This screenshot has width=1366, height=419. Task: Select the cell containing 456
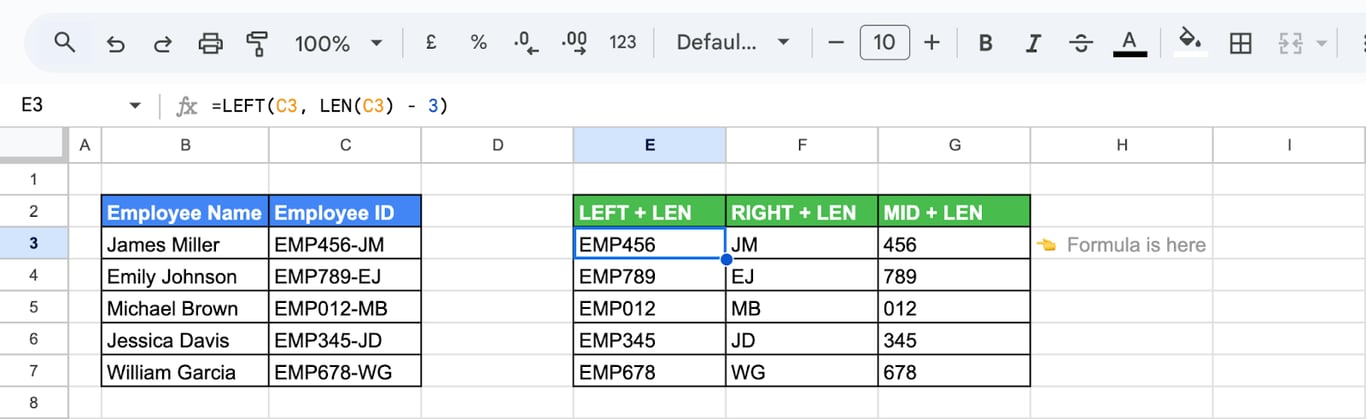point(954,244)
